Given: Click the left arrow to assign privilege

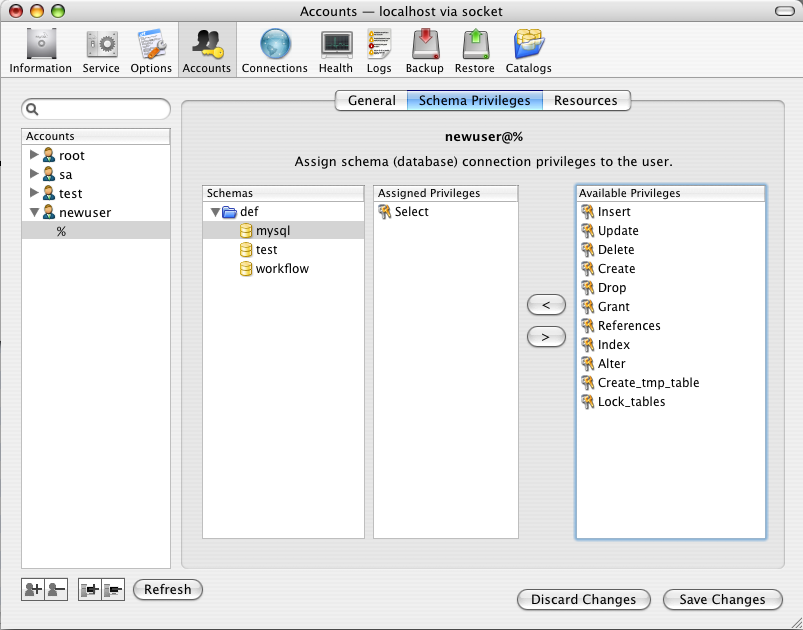Looking at the screenshot, I should click(x=546, y=306).
